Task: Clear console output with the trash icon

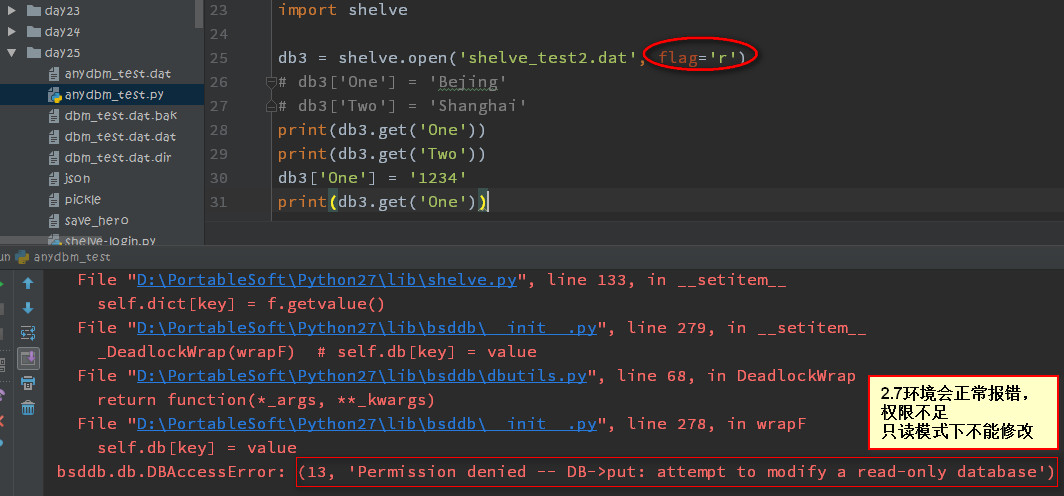Action: pyautogui.click(x=28, y=408)
